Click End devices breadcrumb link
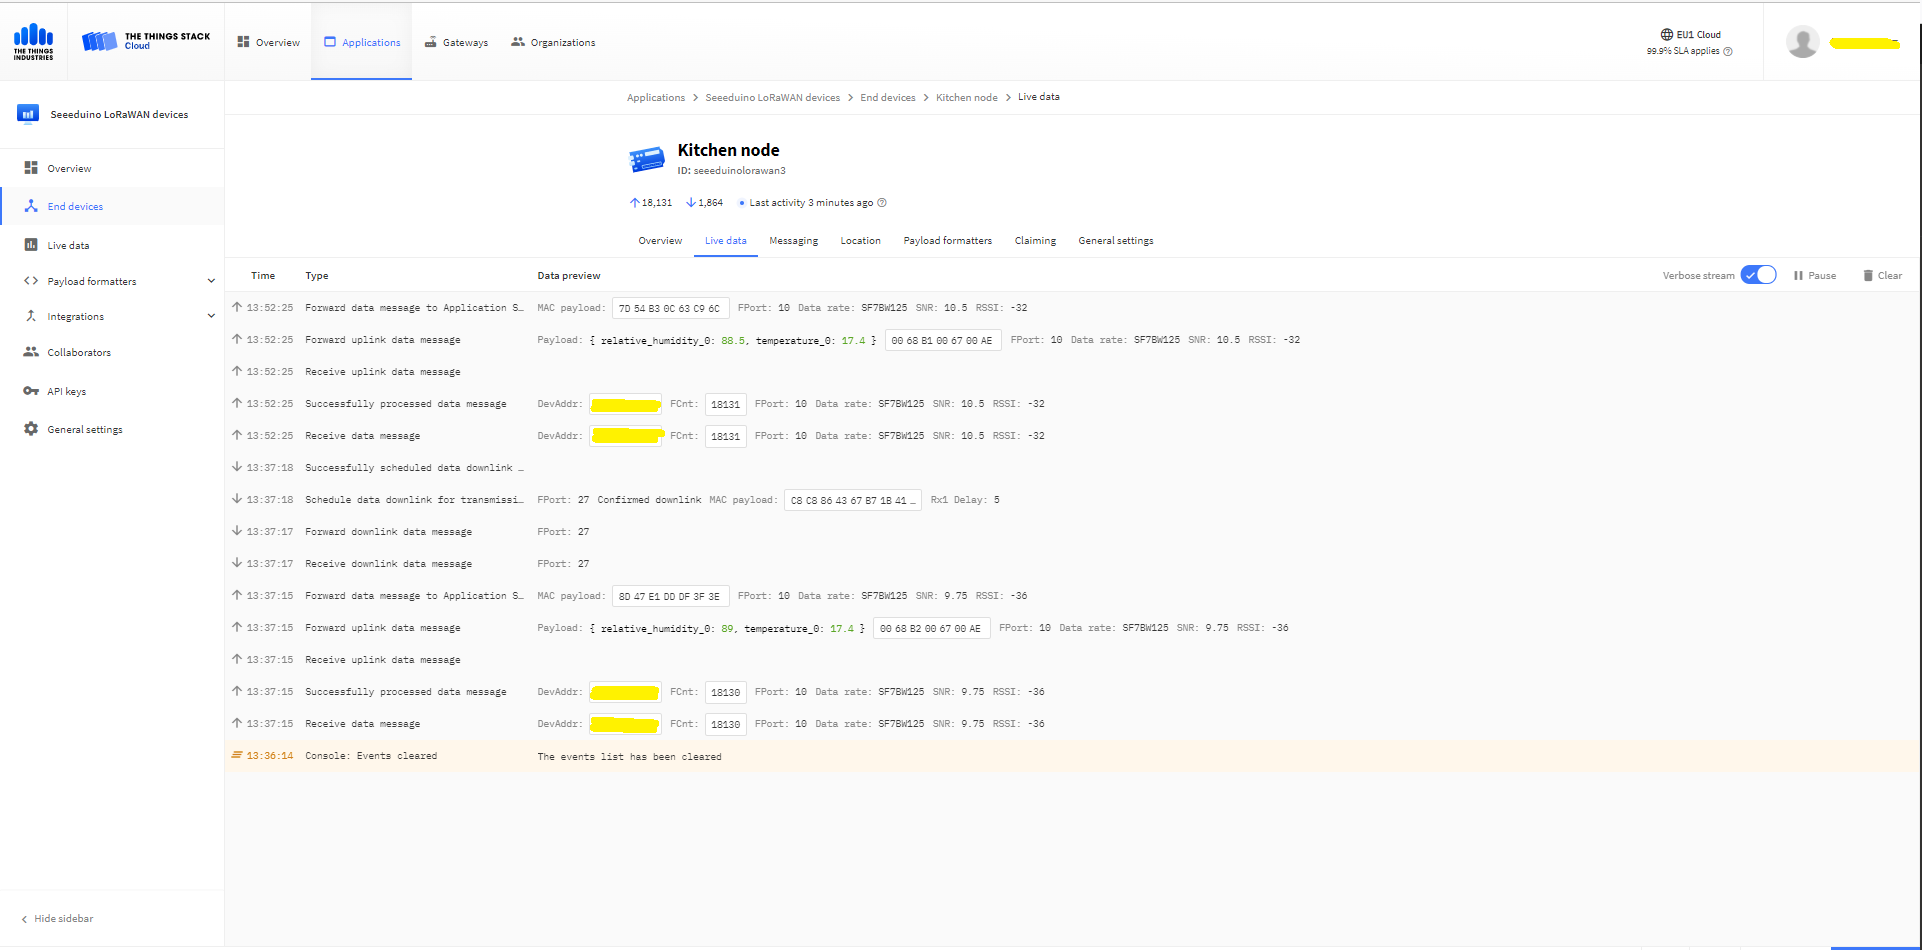Viewport: 1922px width, 950px height. pos(887,98)
